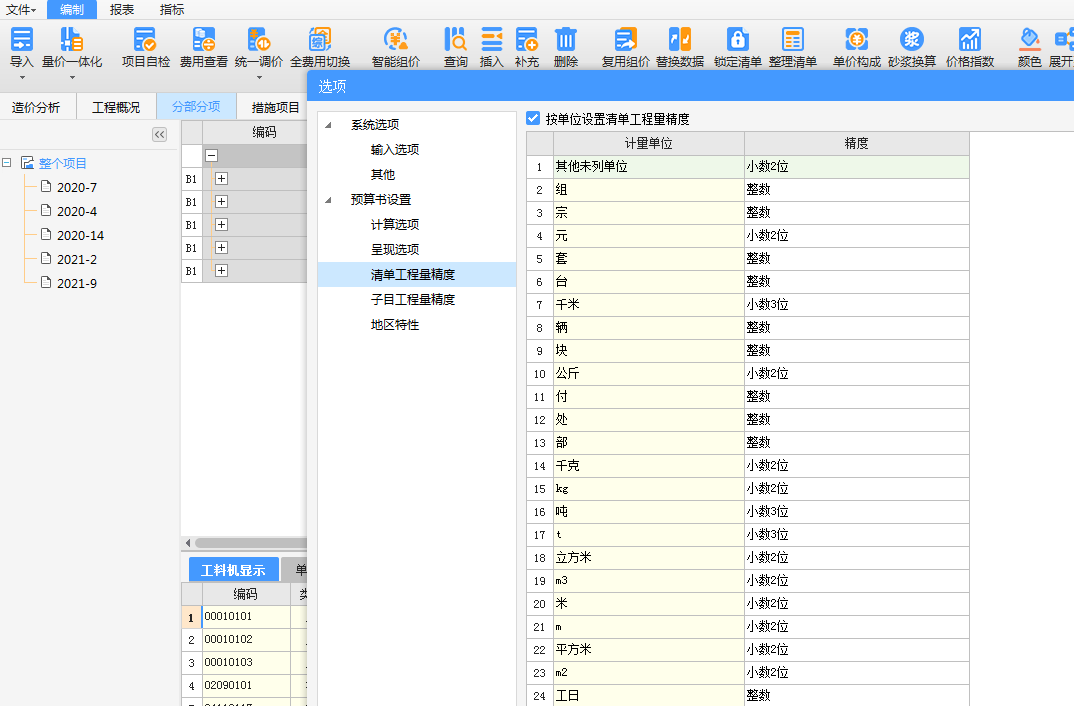Toggle the 全费用切换 option
Screen dimensions: 1074x706
point(319,47)
